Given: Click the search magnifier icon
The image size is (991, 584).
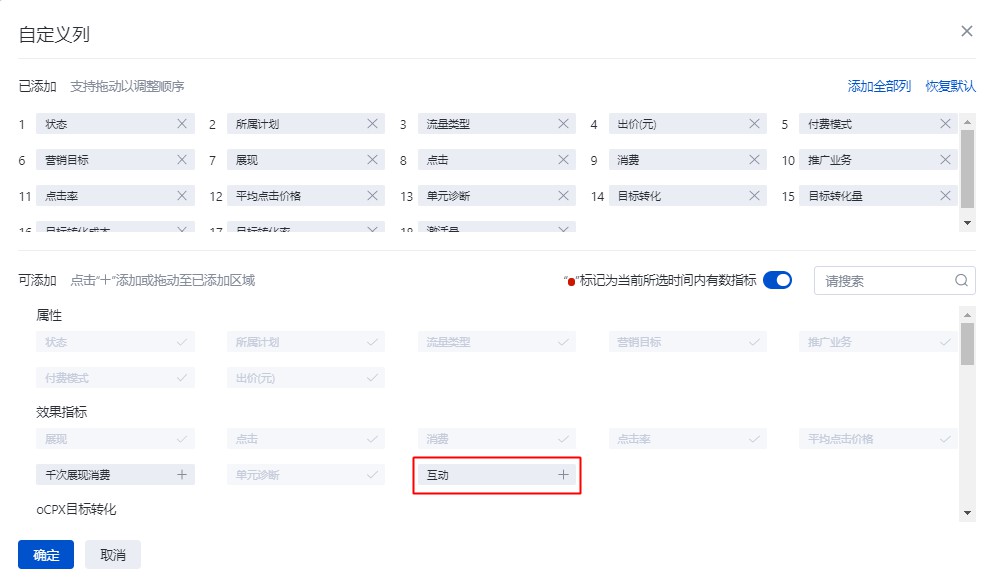Looking at the screenshot, I should (962, 281).
